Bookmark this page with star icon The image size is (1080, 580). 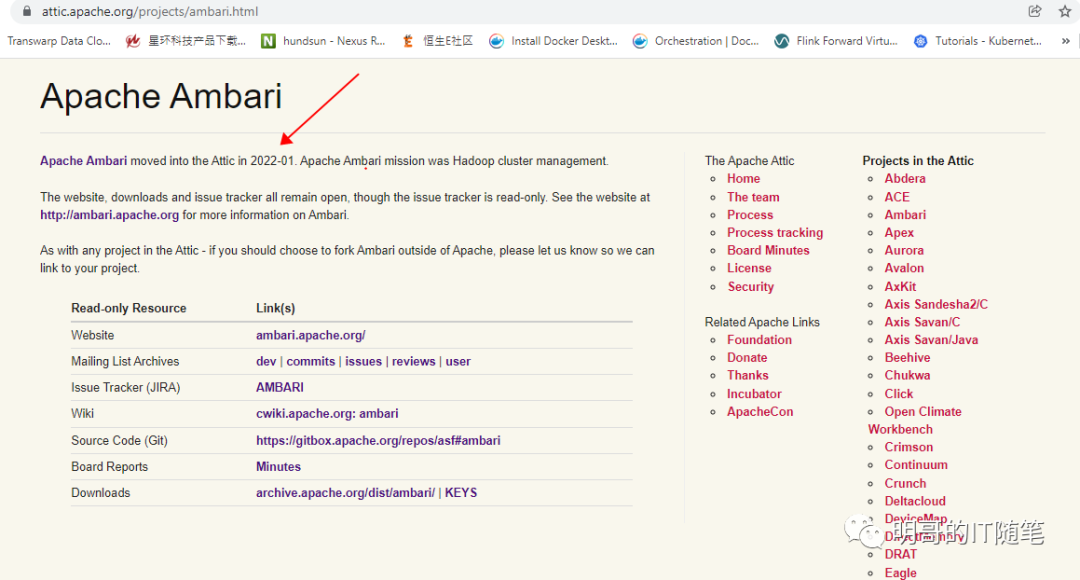coord(1065,11)
